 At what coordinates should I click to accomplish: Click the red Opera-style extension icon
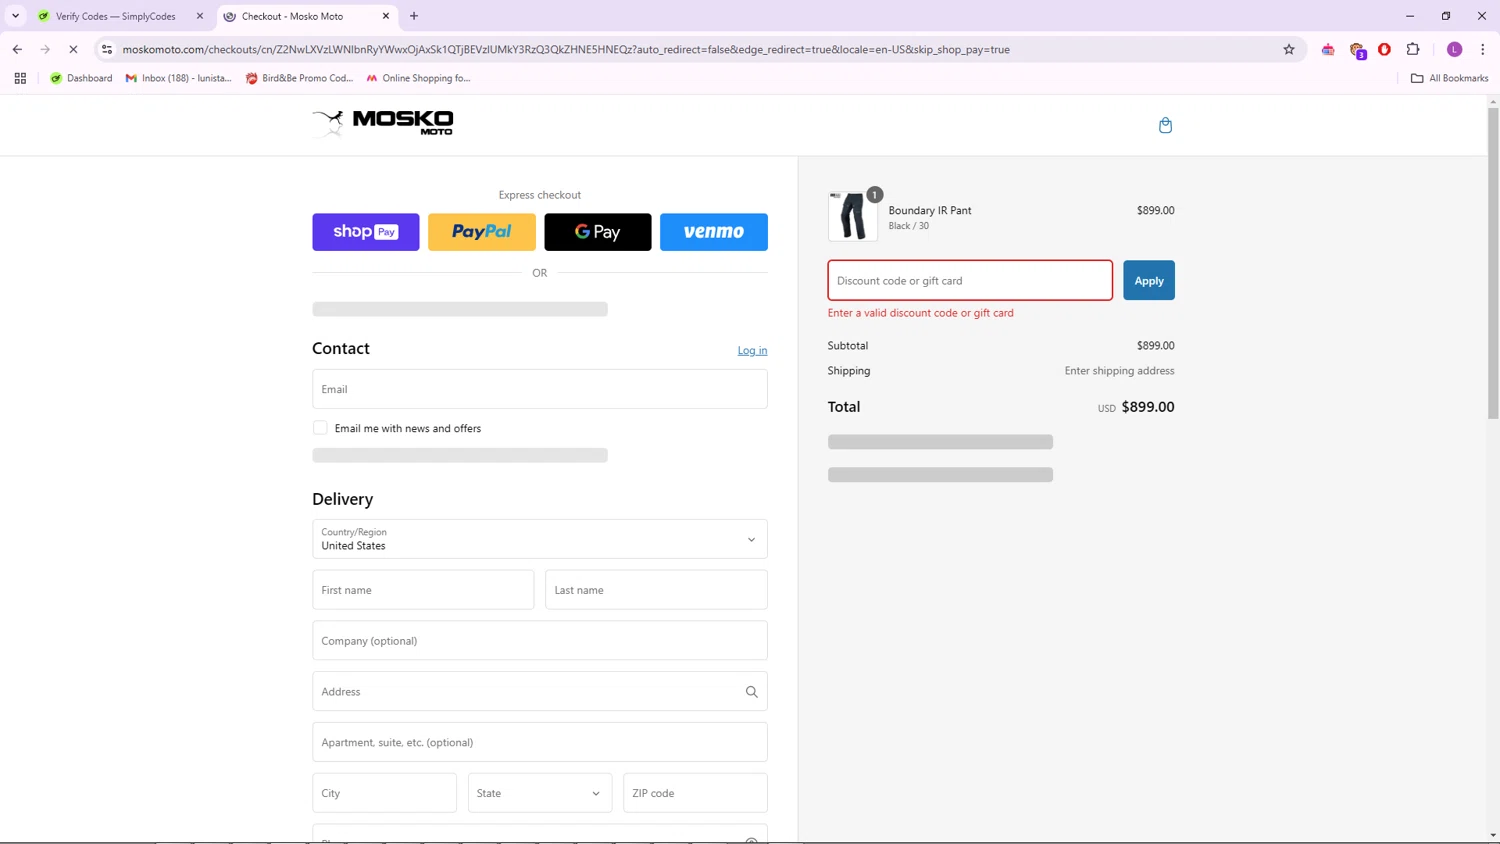[1385, 49]
